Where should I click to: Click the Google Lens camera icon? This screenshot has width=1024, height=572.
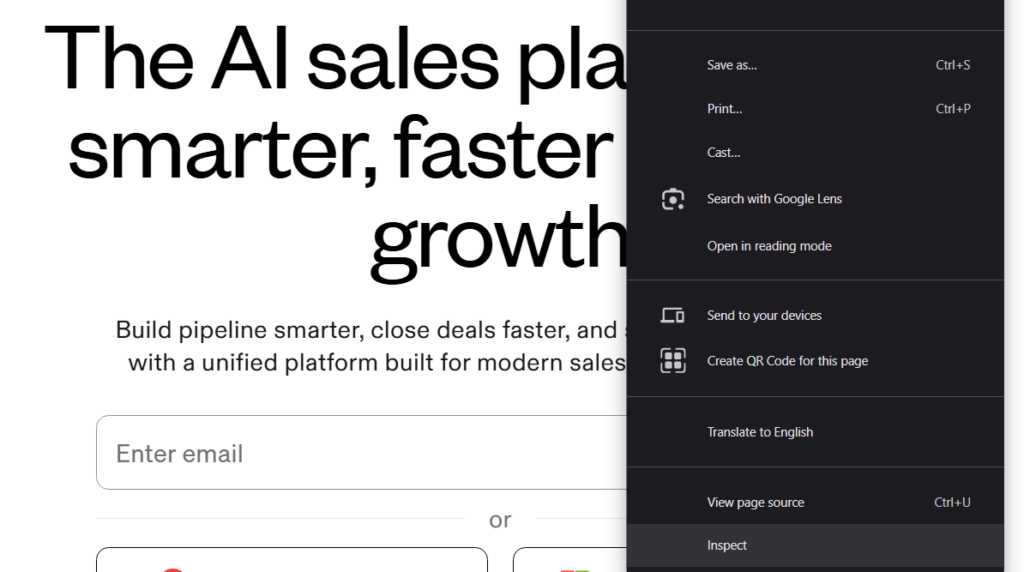point(673,199)
